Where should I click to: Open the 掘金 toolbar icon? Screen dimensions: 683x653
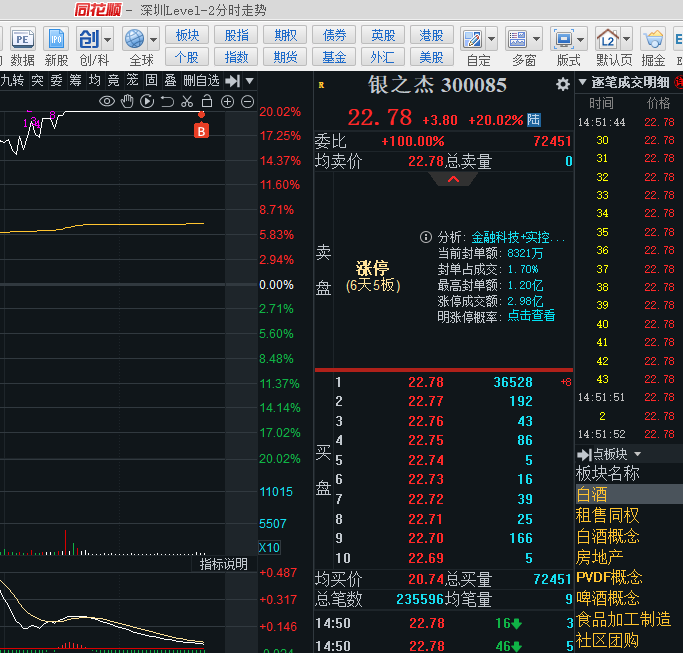tap(653, 46)
